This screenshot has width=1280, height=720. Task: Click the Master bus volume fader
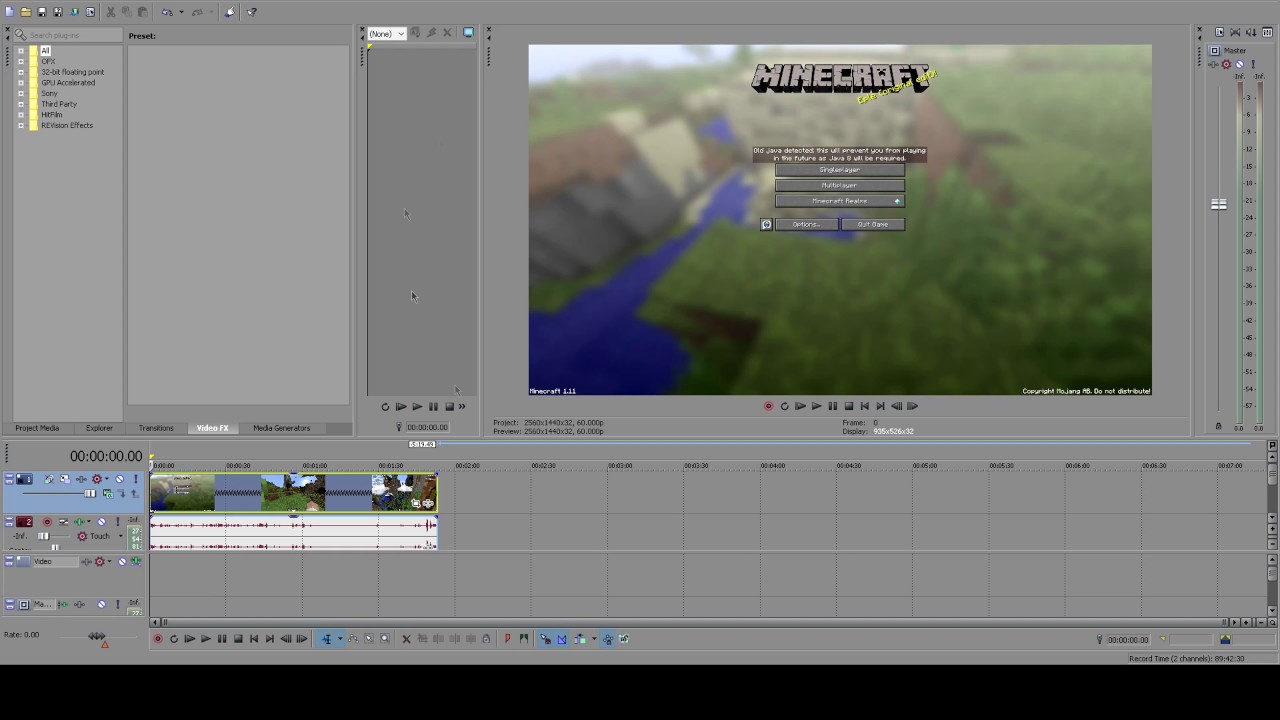click(x=1218, y=204)
